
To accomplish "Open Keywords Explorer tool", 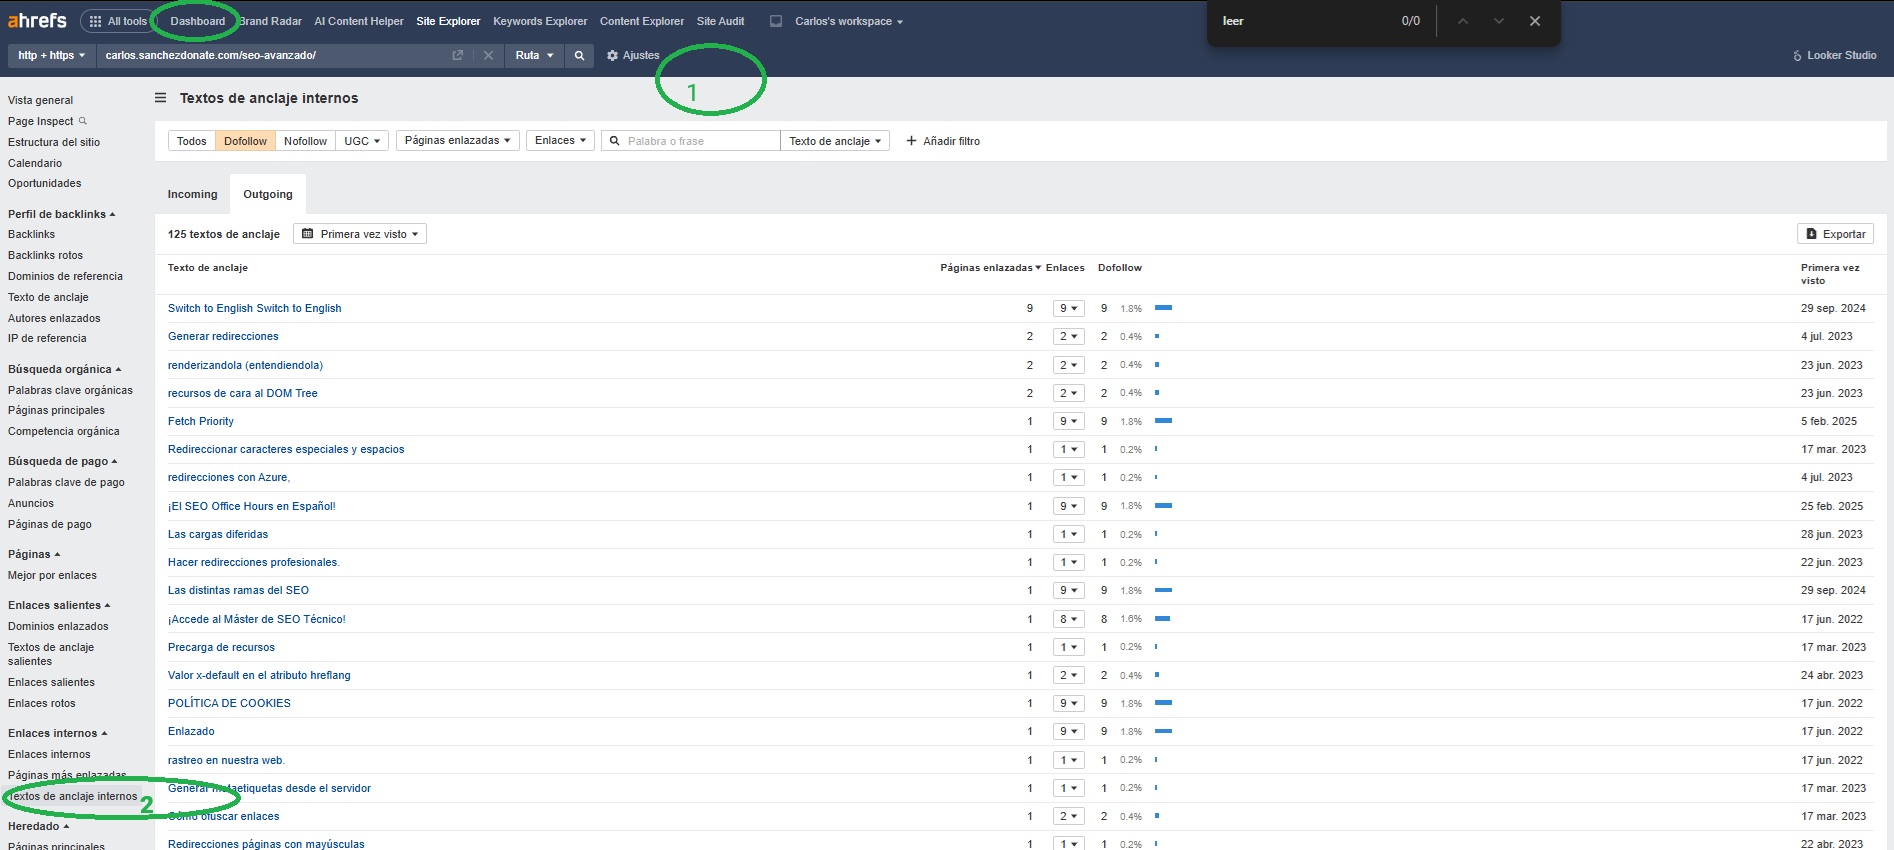I will (540, 21).
